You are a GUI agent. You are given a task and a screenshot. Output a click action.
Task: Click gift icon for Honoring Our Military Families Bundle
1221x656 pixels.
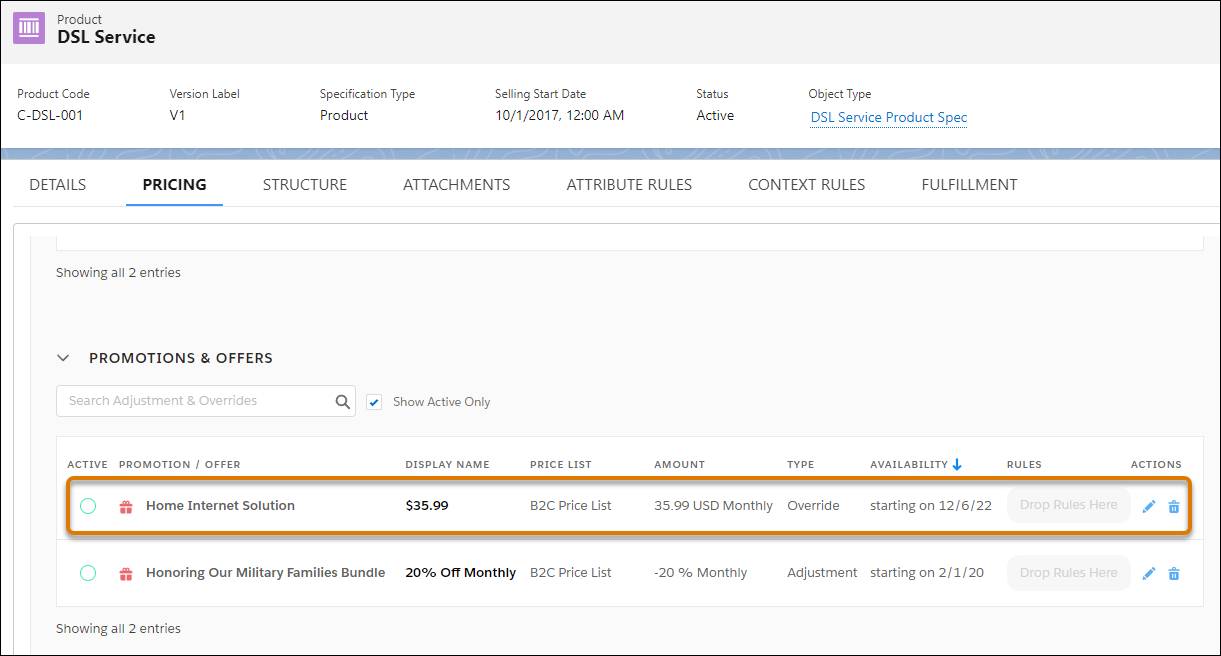pyautogui.click(x=126, y=574)
